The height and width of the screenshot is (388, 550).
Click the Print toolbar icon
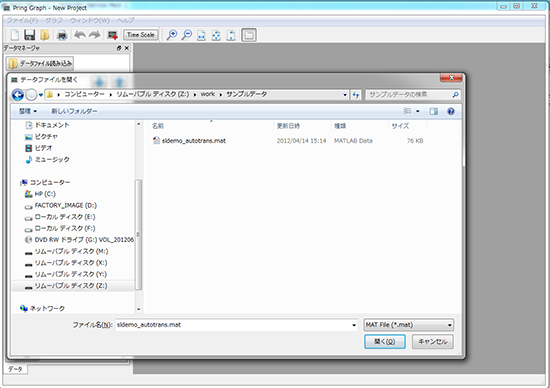pos(62,35)
